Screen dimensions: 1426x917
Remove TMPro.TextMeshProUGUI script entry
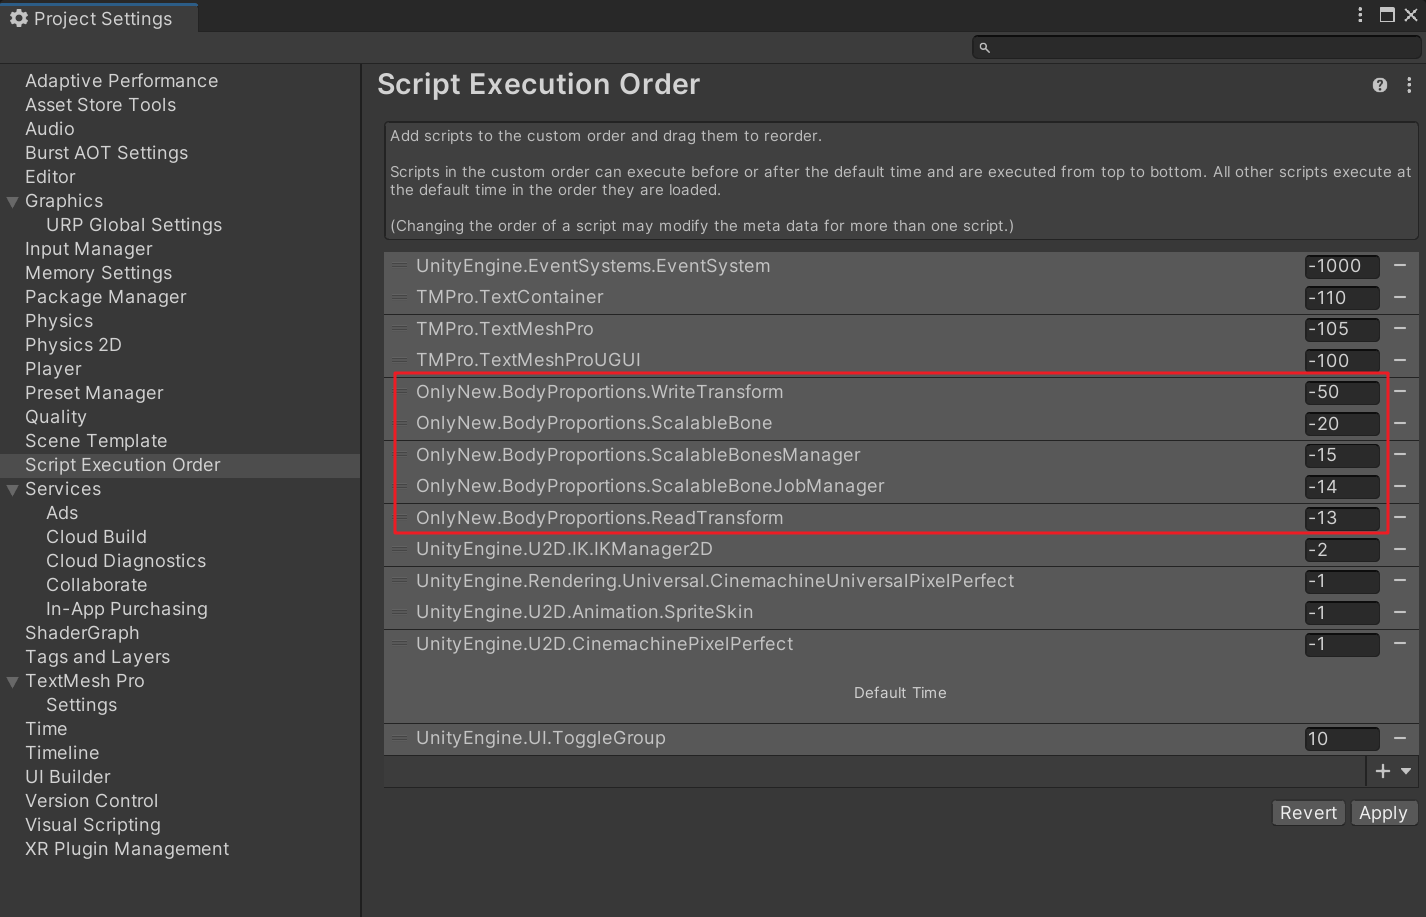tap(1400, 360)
